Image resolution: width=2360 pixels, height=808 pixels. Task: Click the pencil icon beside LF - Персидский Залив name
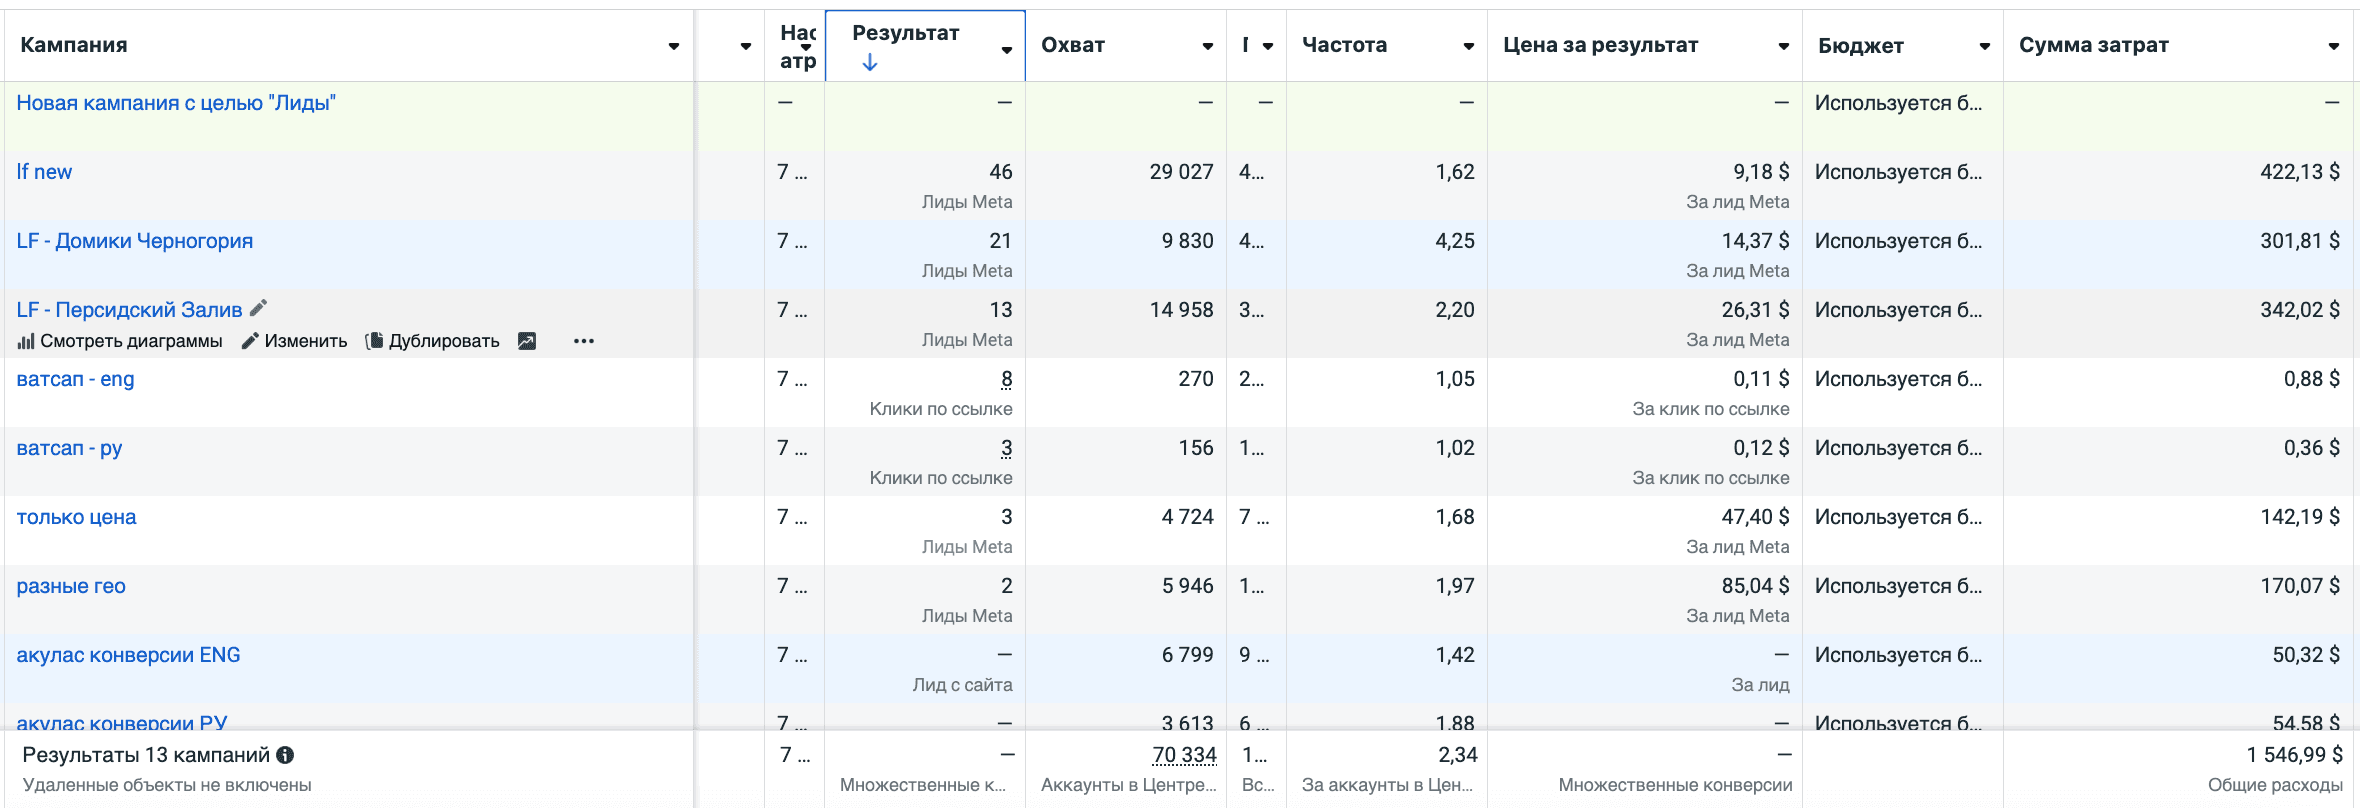point(258,309)
